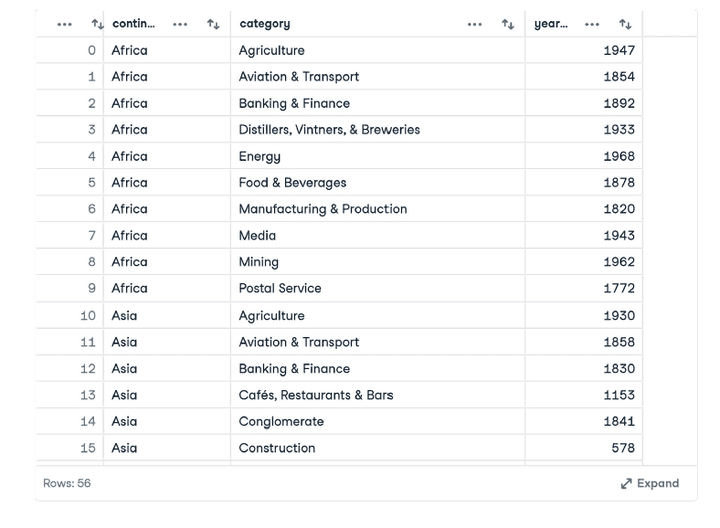Viewport: 720px width, 528px height.
Task: Click the category column header label
Action: coord(265,24)
